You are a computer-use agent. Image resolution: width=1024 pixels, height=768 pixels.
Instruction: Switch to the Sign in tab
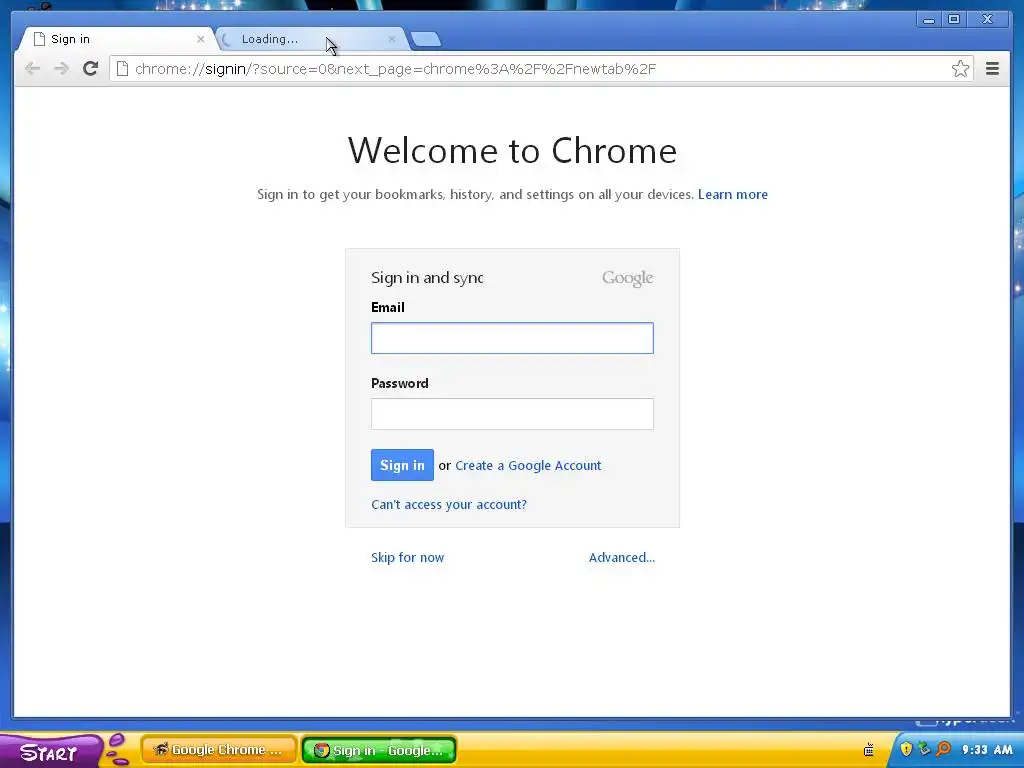114,39
